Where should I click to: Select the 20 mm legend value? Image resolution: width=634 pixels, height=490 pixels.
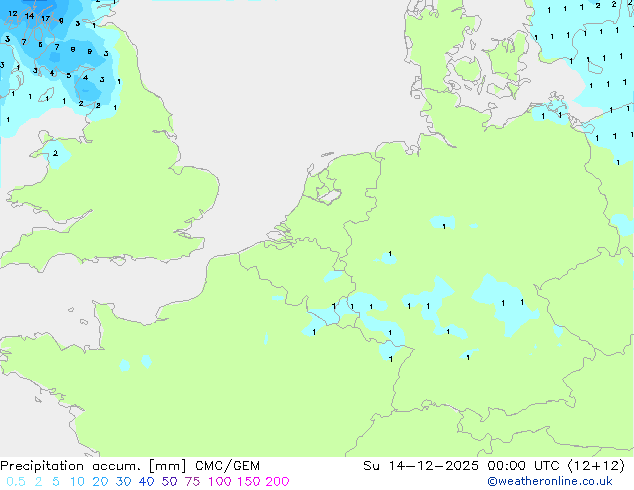tap(100, 482)
